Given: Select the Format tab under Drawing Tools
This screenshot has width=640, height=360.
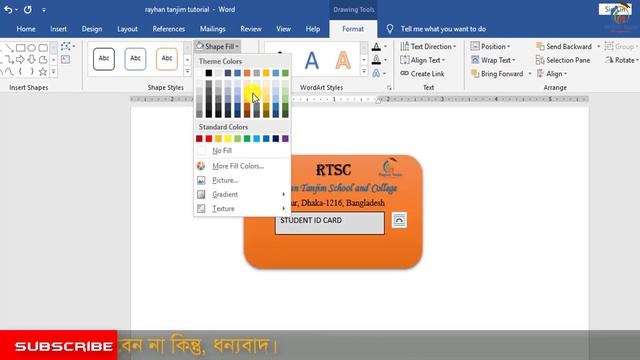Looking at the screenshot, I should pos(353,29).
